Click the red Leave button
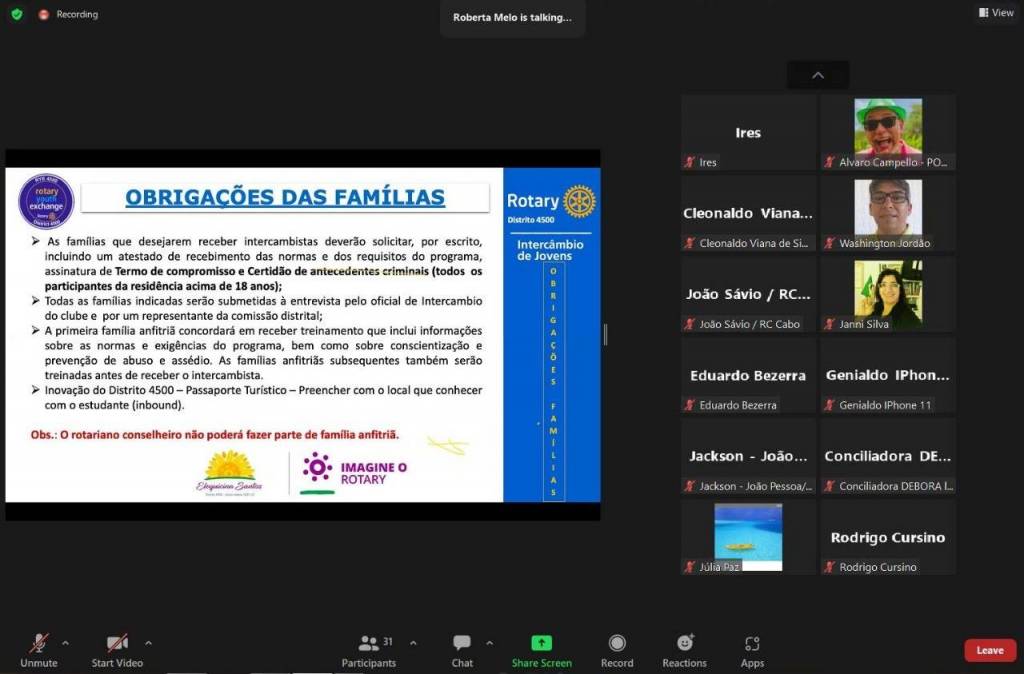This screenshot has width=1024, height=674. coord(989,650)
